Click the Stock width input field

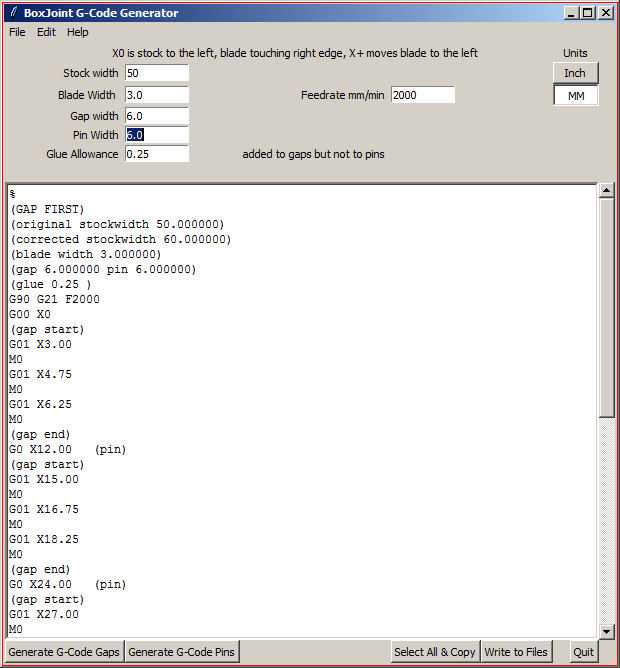click(x=157, y=73)
